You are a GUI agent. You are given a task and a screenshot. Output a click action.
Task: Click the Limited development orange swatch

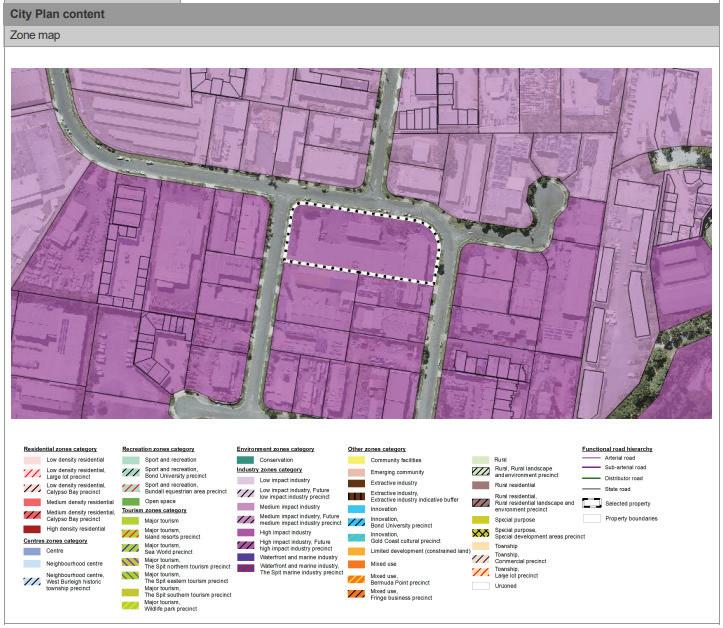click(x=356, y=551)
